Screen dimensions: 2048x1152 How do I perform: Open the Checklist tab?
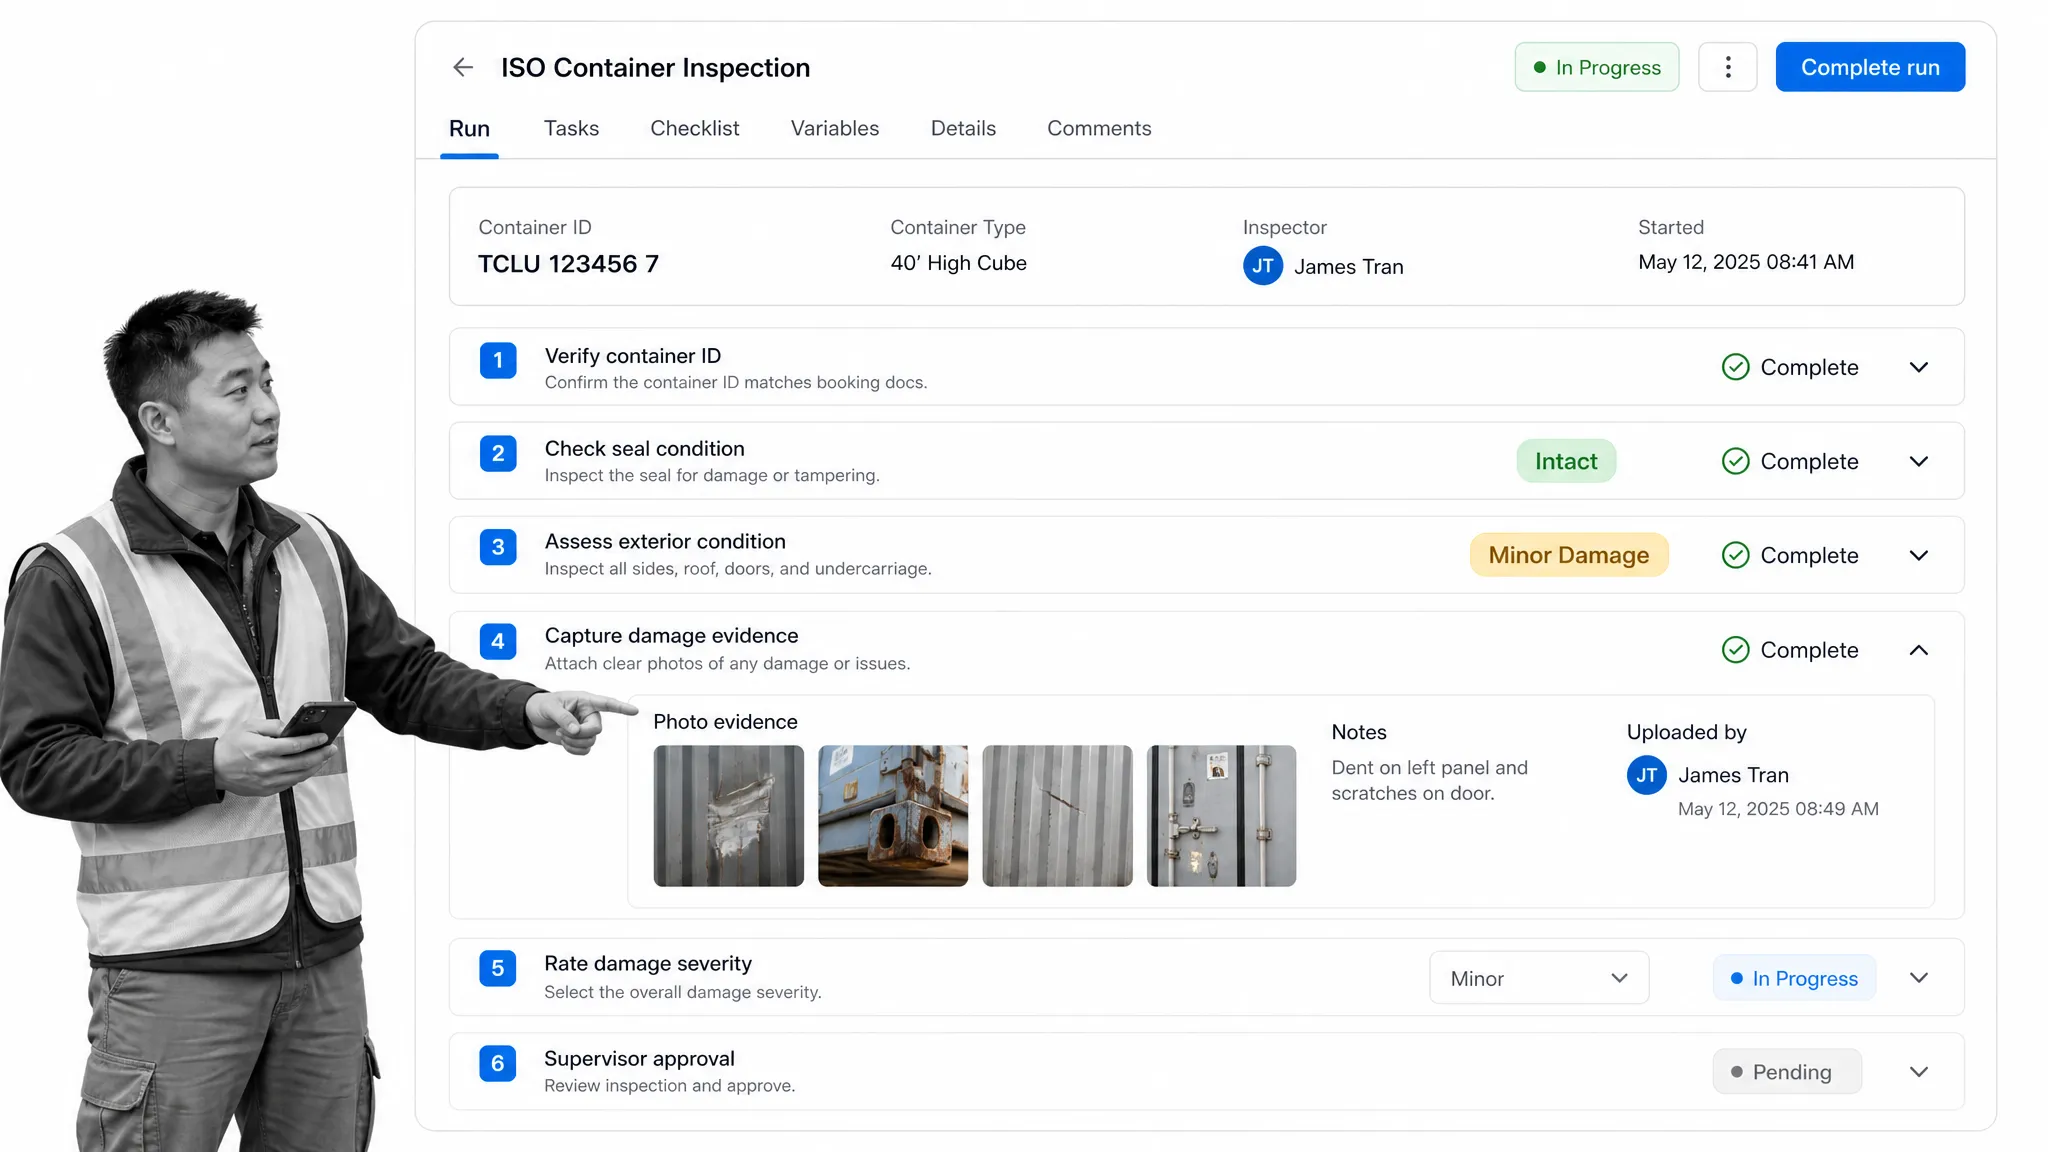pos(695,128)
